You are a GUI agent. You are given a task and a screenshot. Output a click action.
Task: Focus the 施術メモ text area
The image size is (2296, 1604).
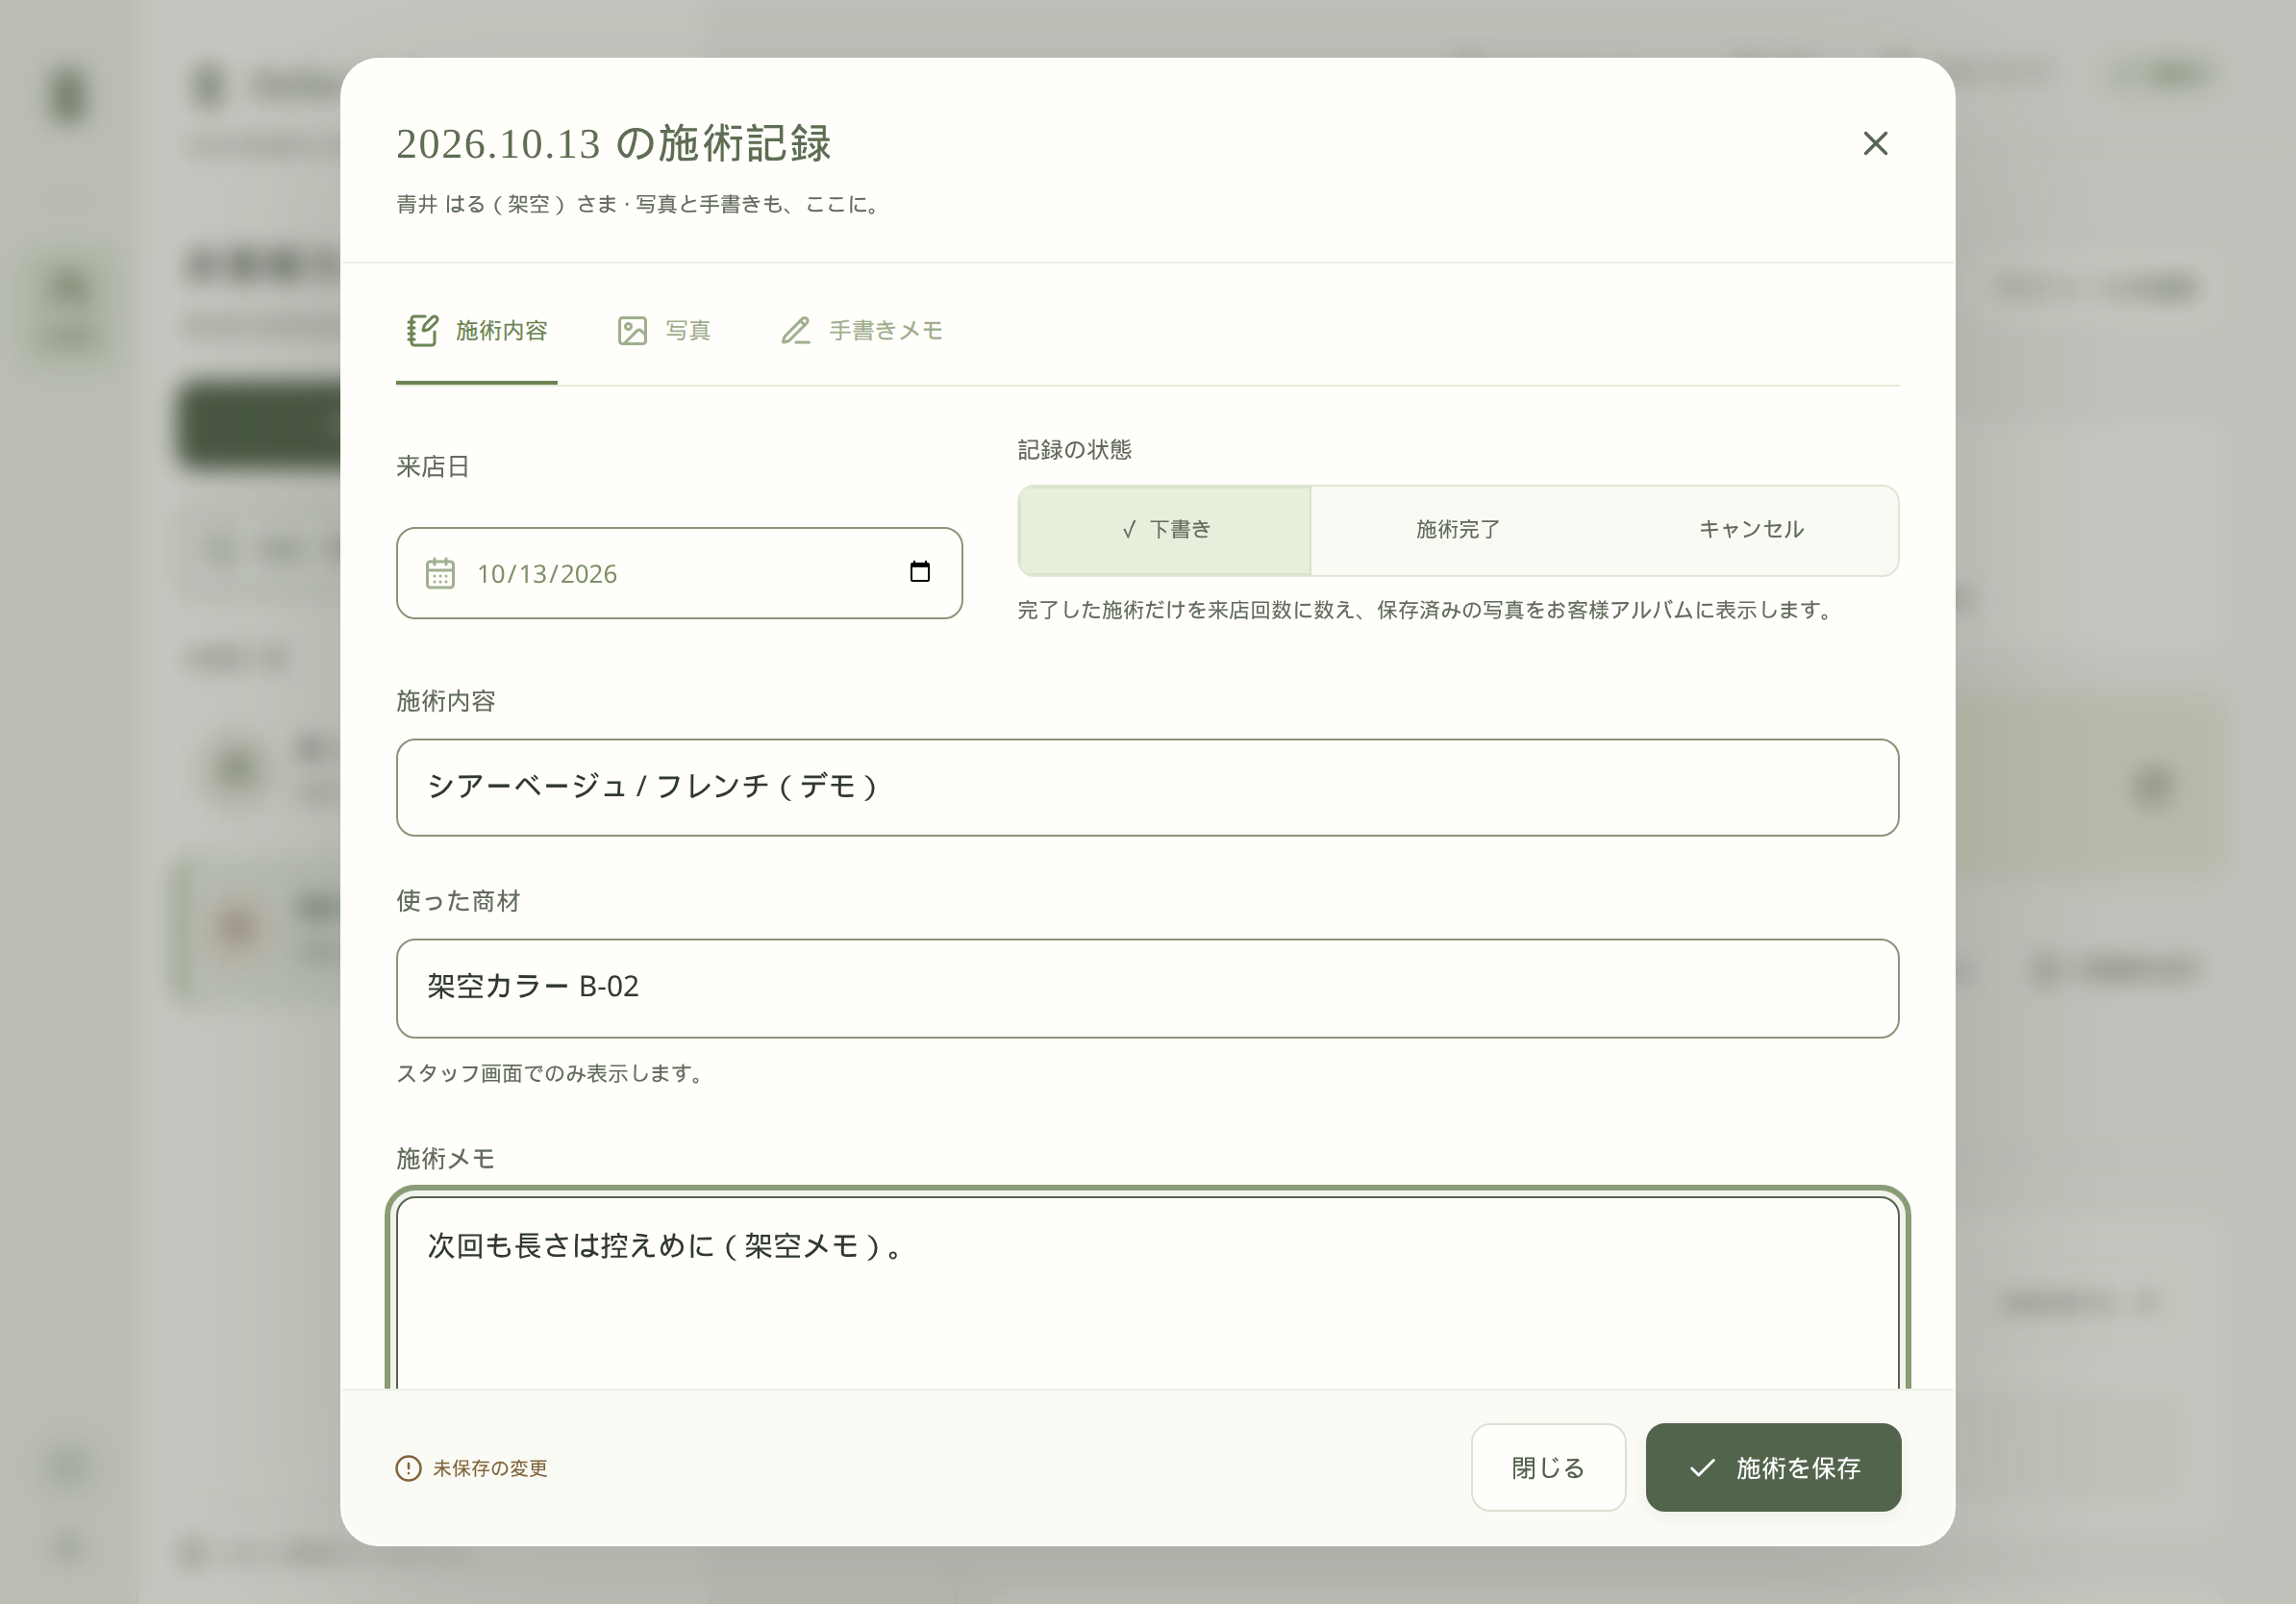pos(1148,1293)
